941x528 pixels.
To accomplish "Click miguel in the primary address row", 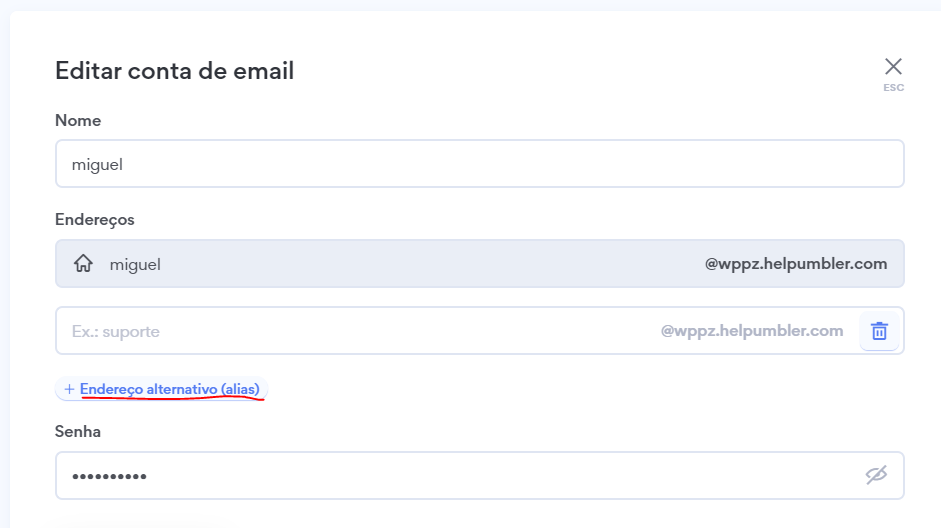I will coord(135,264).
